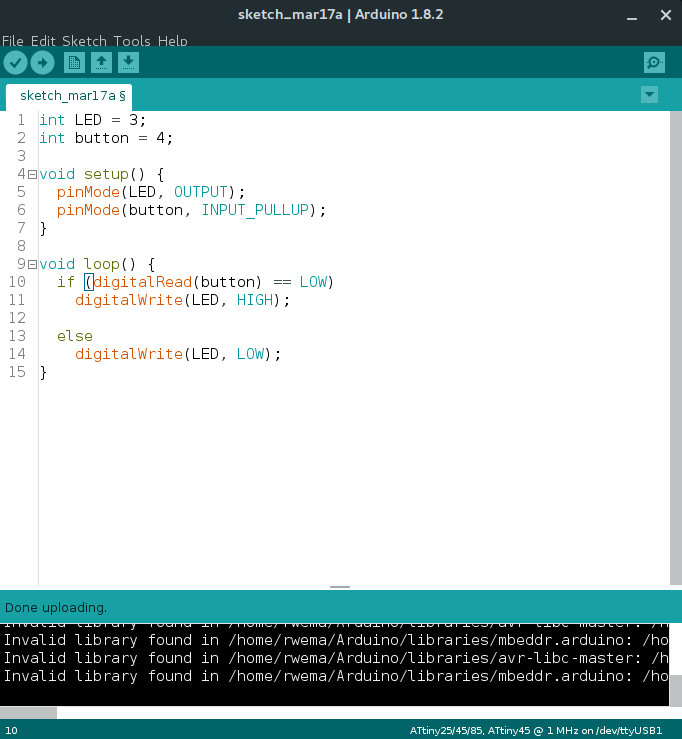Screen dimensions: 682x739
Task: Click 'digitalWrite' in the 'LED, LOW' line
Action: pos(129,354)
